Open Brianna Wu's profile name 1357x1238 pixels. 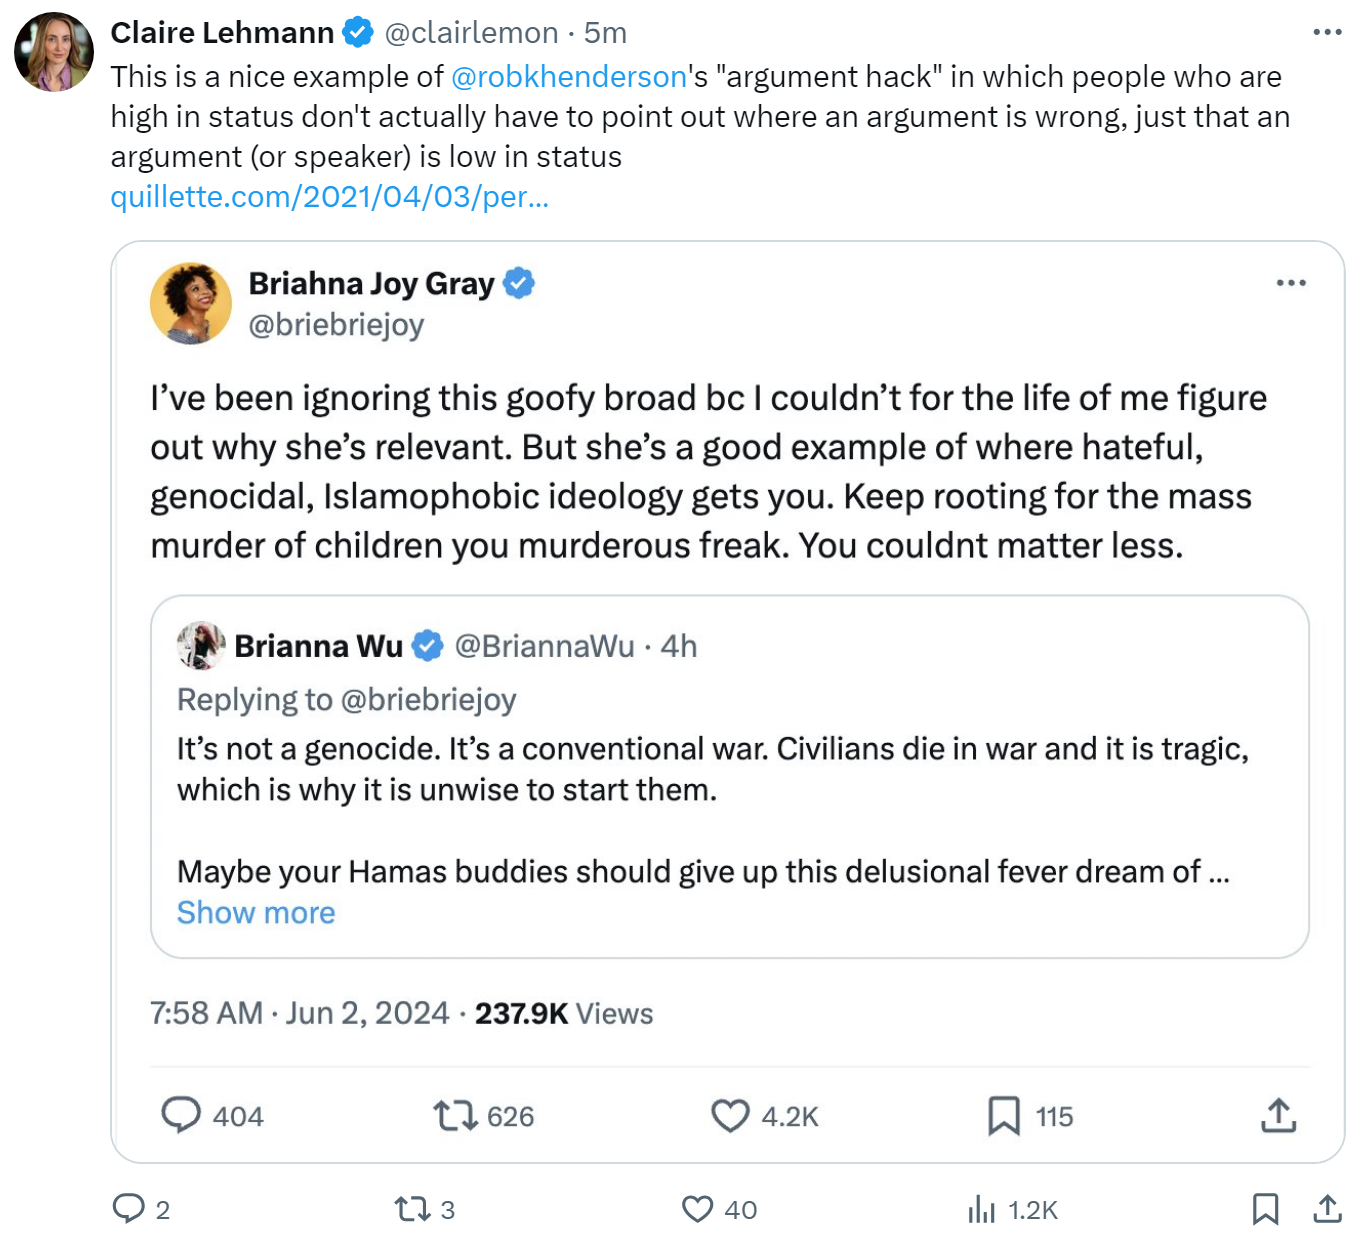pyautogui.click(x=318, y=646)
